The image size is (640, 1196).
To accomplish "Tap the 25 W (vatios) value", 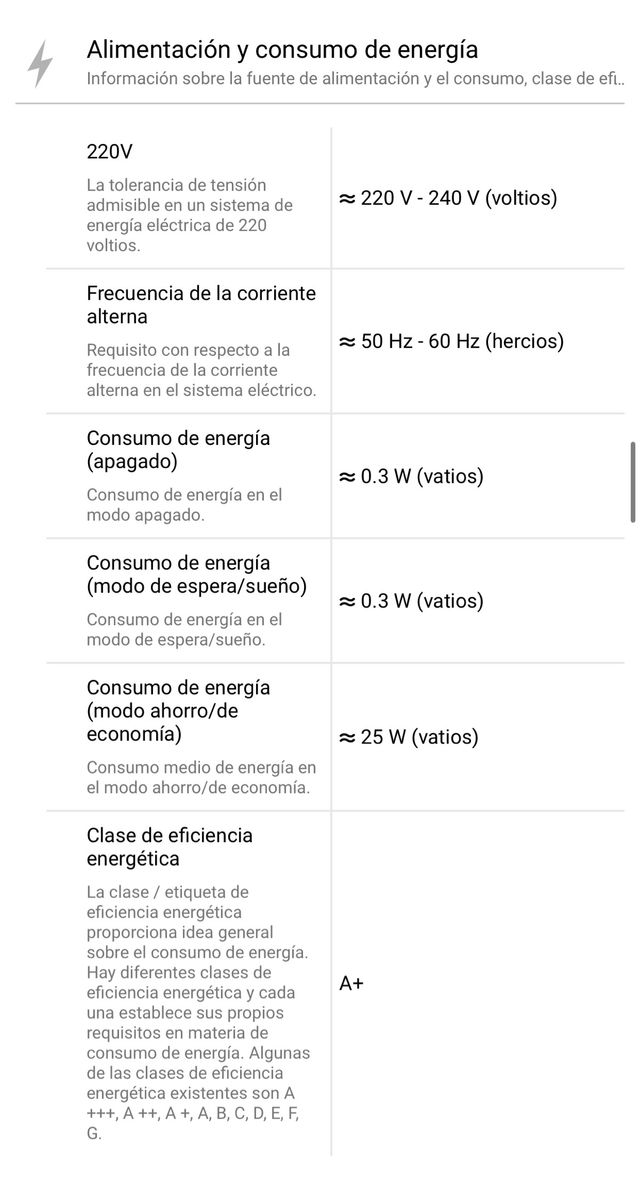I will (409, 737).
